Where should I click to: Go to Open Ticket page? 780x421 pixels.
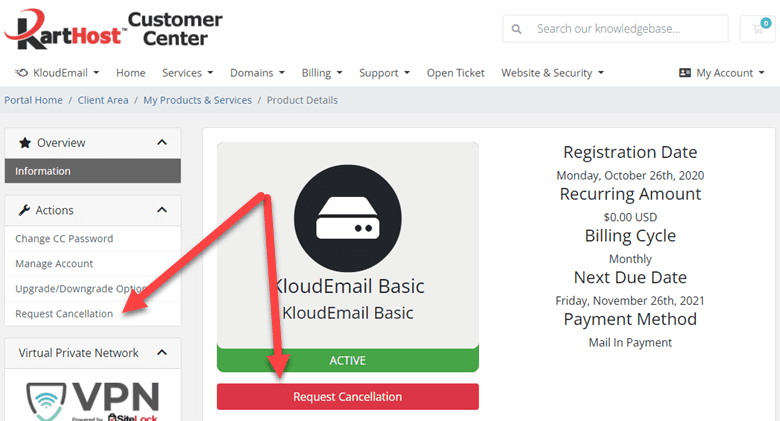click(455, 73)
